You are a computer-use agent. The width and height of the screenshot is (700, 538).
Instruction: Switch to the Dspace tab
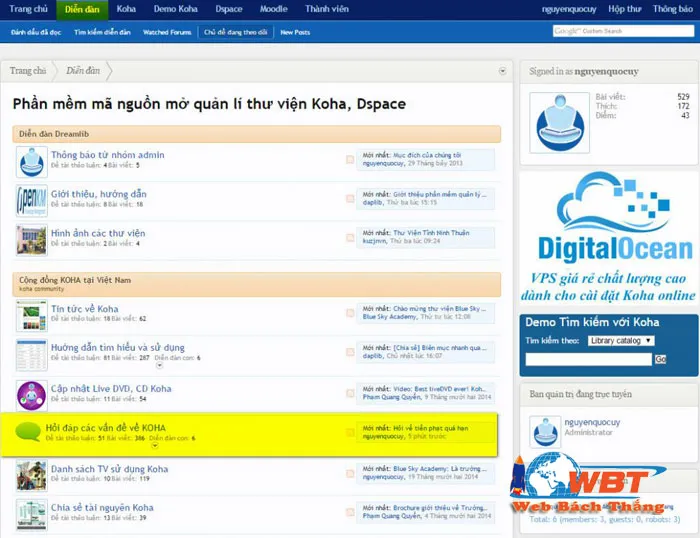[228, 8]
